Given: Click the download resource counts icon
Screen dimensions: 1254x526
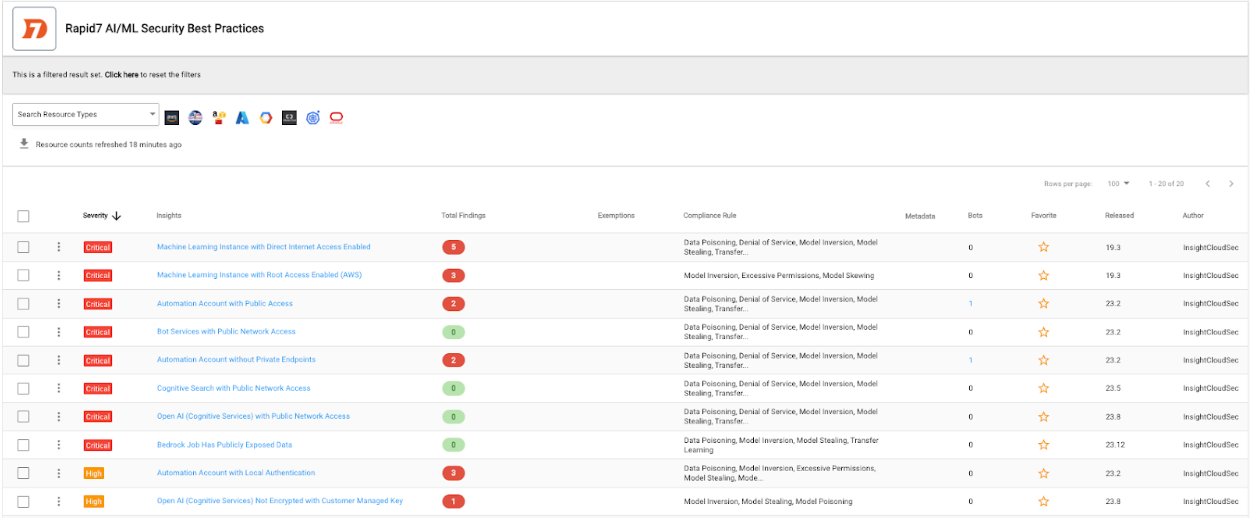Looking at the screenshot, I should pyautogui.click(x=24, y=144).
